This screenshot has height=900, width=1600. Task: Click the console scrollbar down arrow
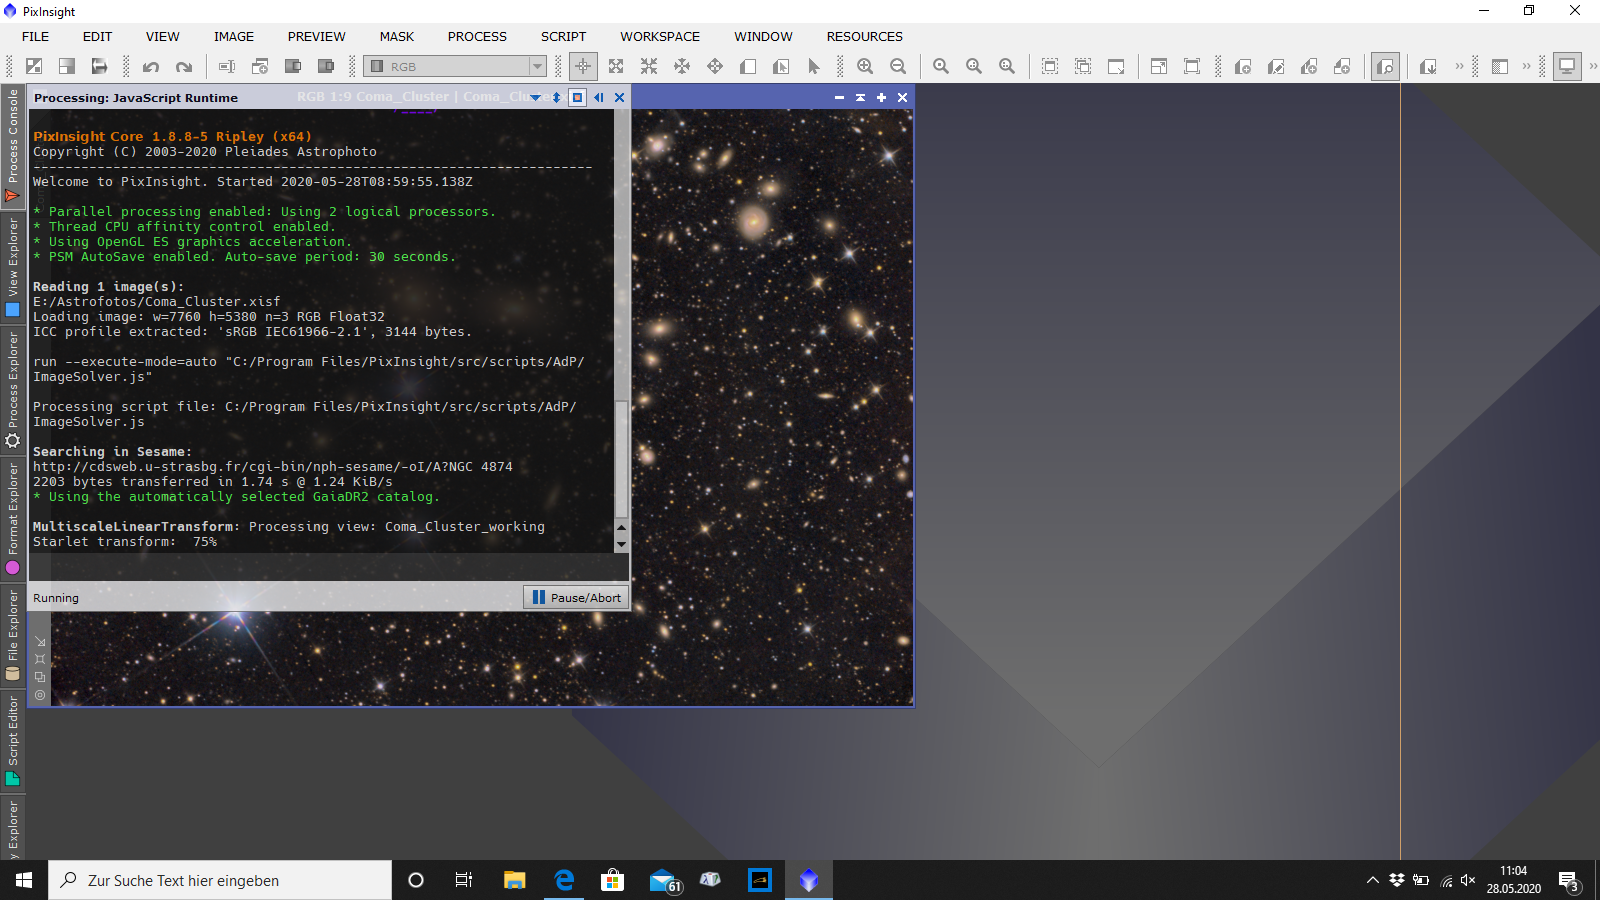(621, 545)
